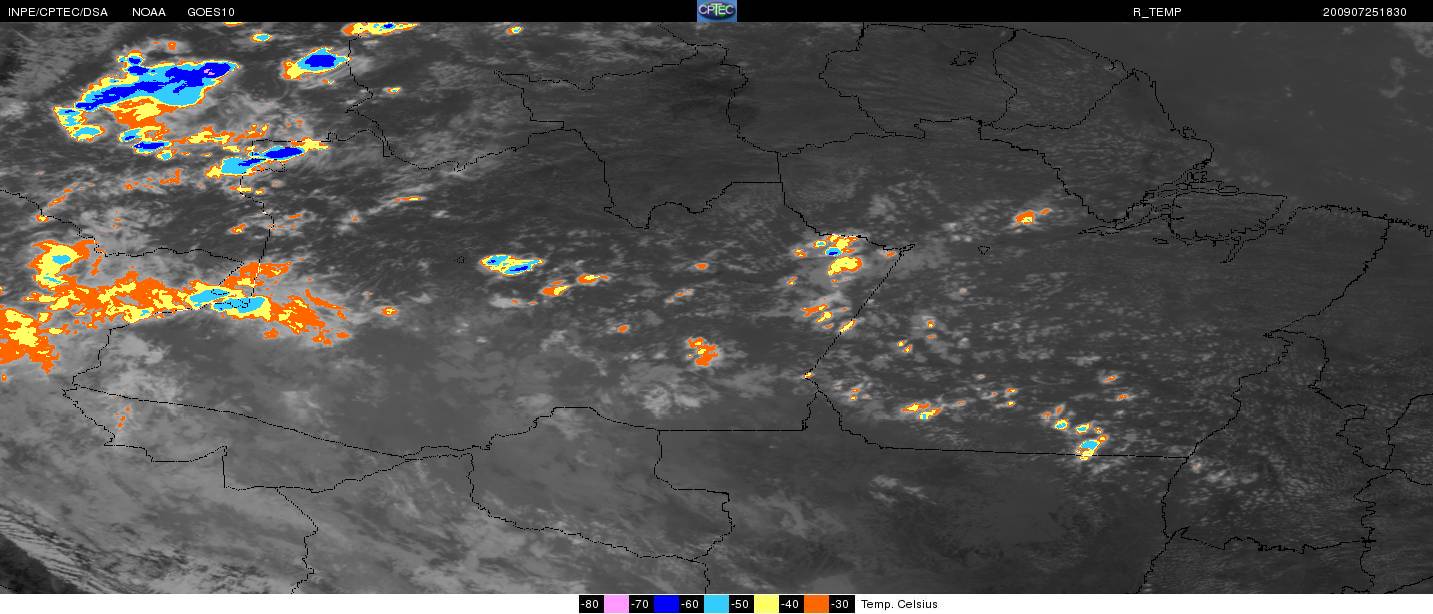Click the CPTEC logo in header
The height and width of the screenshot is (614, 1433).
[x=716, y=11]
